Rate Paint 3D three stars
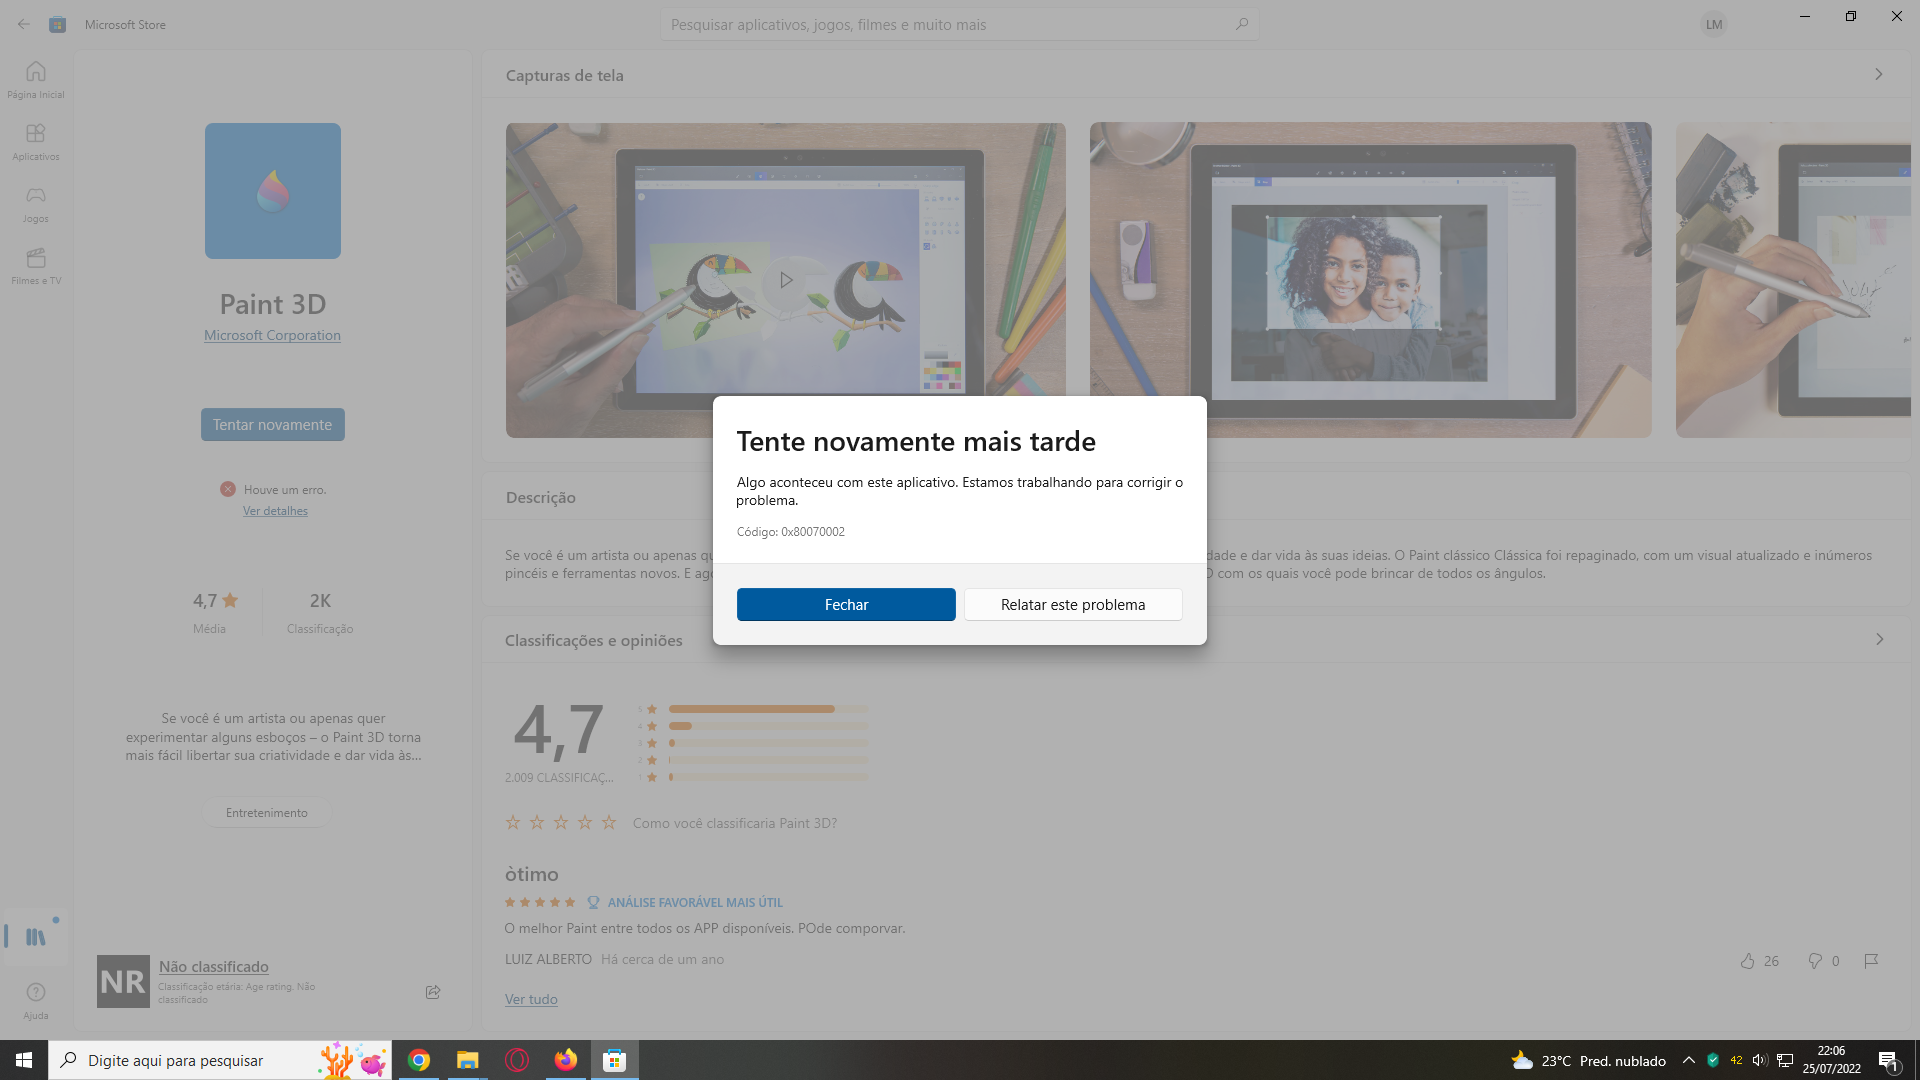This screenshot has height=1080, width=1920. [561, 822]
